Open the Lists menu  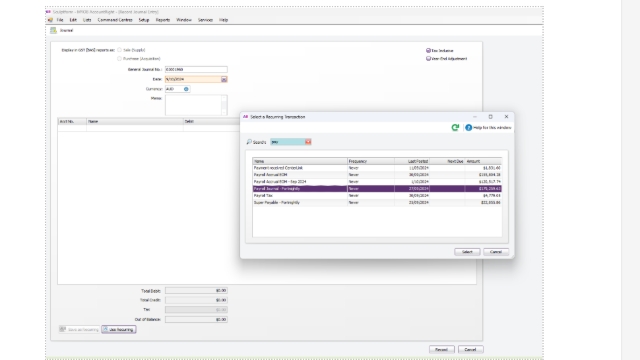(87, 20)
